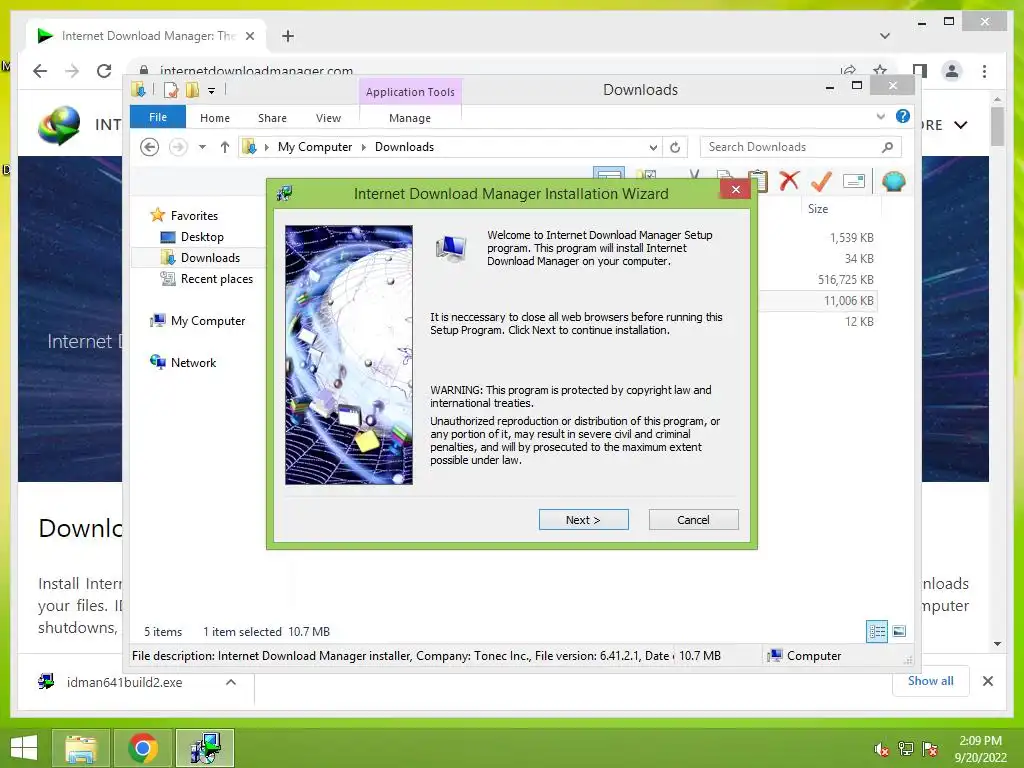Close the Installation Wizard dialog
The width and height of the screenshot is (1024, 768).
(x=736, y=189)
